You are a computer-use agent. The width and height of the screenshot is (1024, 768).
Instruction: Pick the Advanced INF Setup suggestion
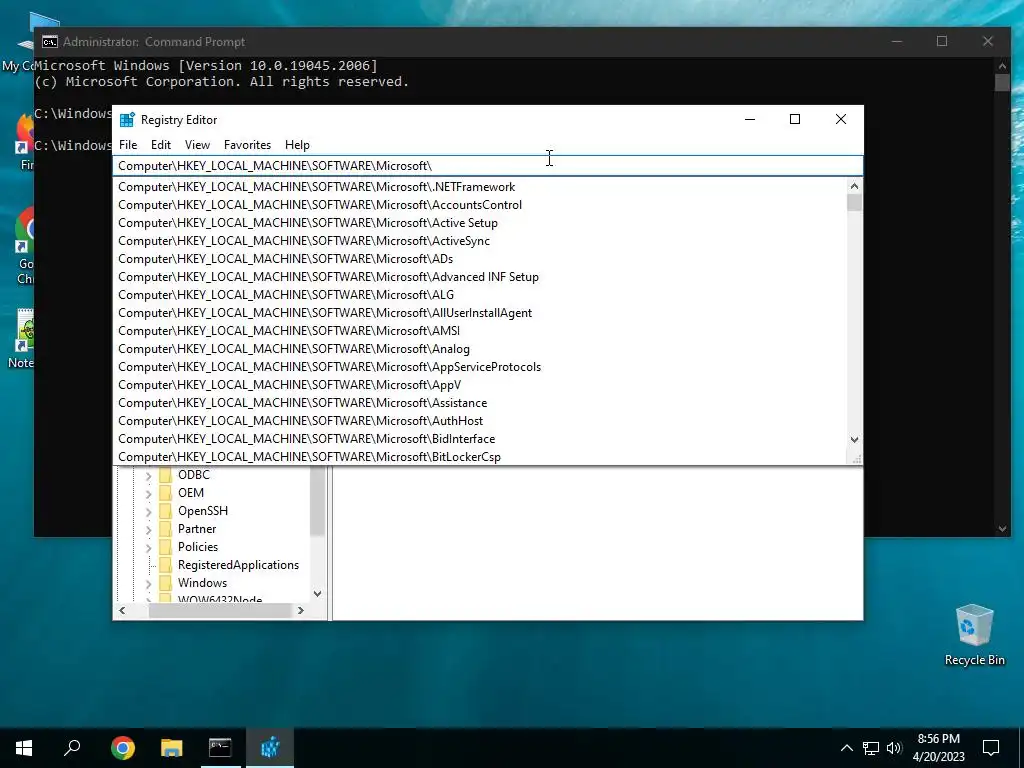point(480,277)
